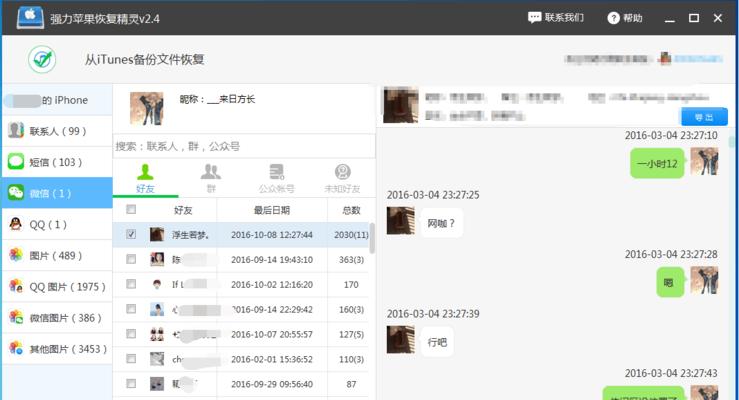Switch to 未知好友 tab
The height and width of the screenshot is (400, 739).
(x=342, y=179)
